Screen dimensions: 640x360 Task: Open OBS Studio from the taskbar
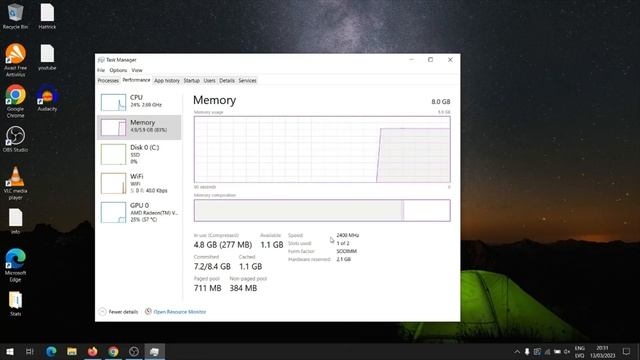pyautogui.click(x=134, y=351)
